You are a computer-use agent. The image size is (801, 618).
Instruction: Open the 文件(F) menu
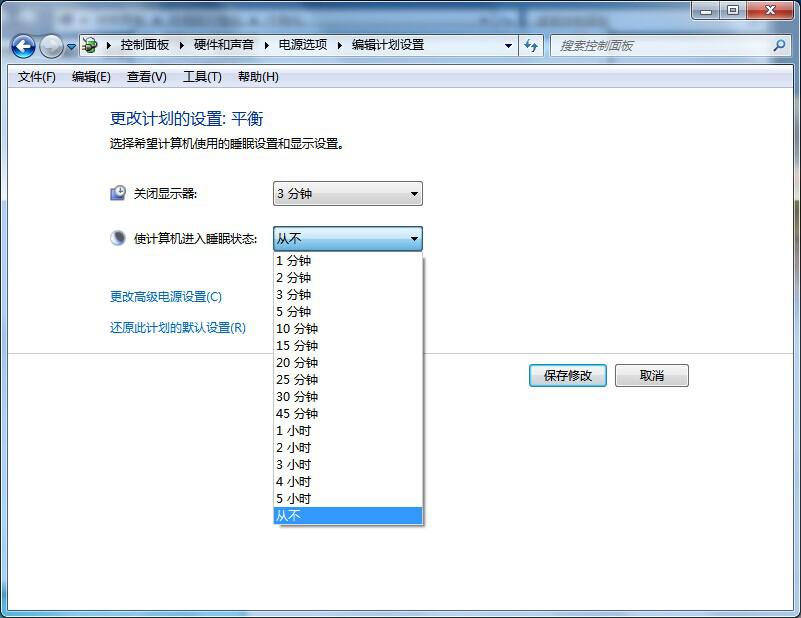pyautogui.click(x=37, y=77)
